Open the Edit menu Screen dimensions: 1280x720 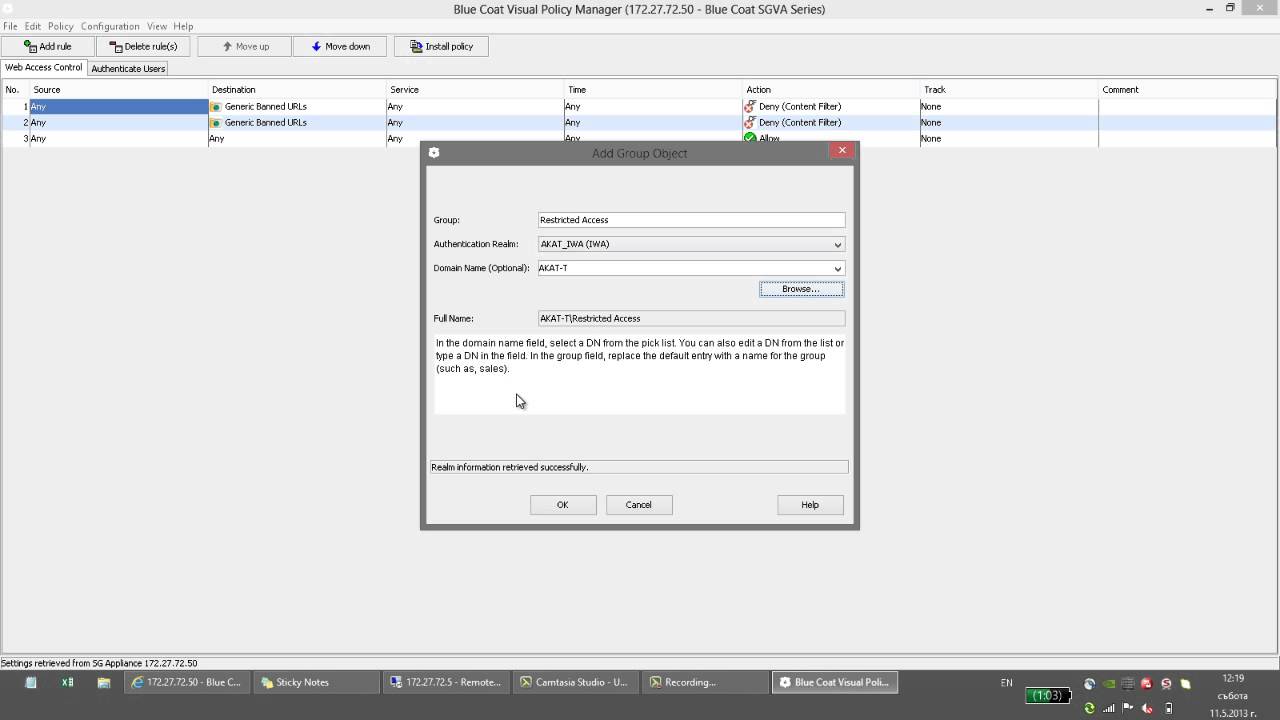33,26
